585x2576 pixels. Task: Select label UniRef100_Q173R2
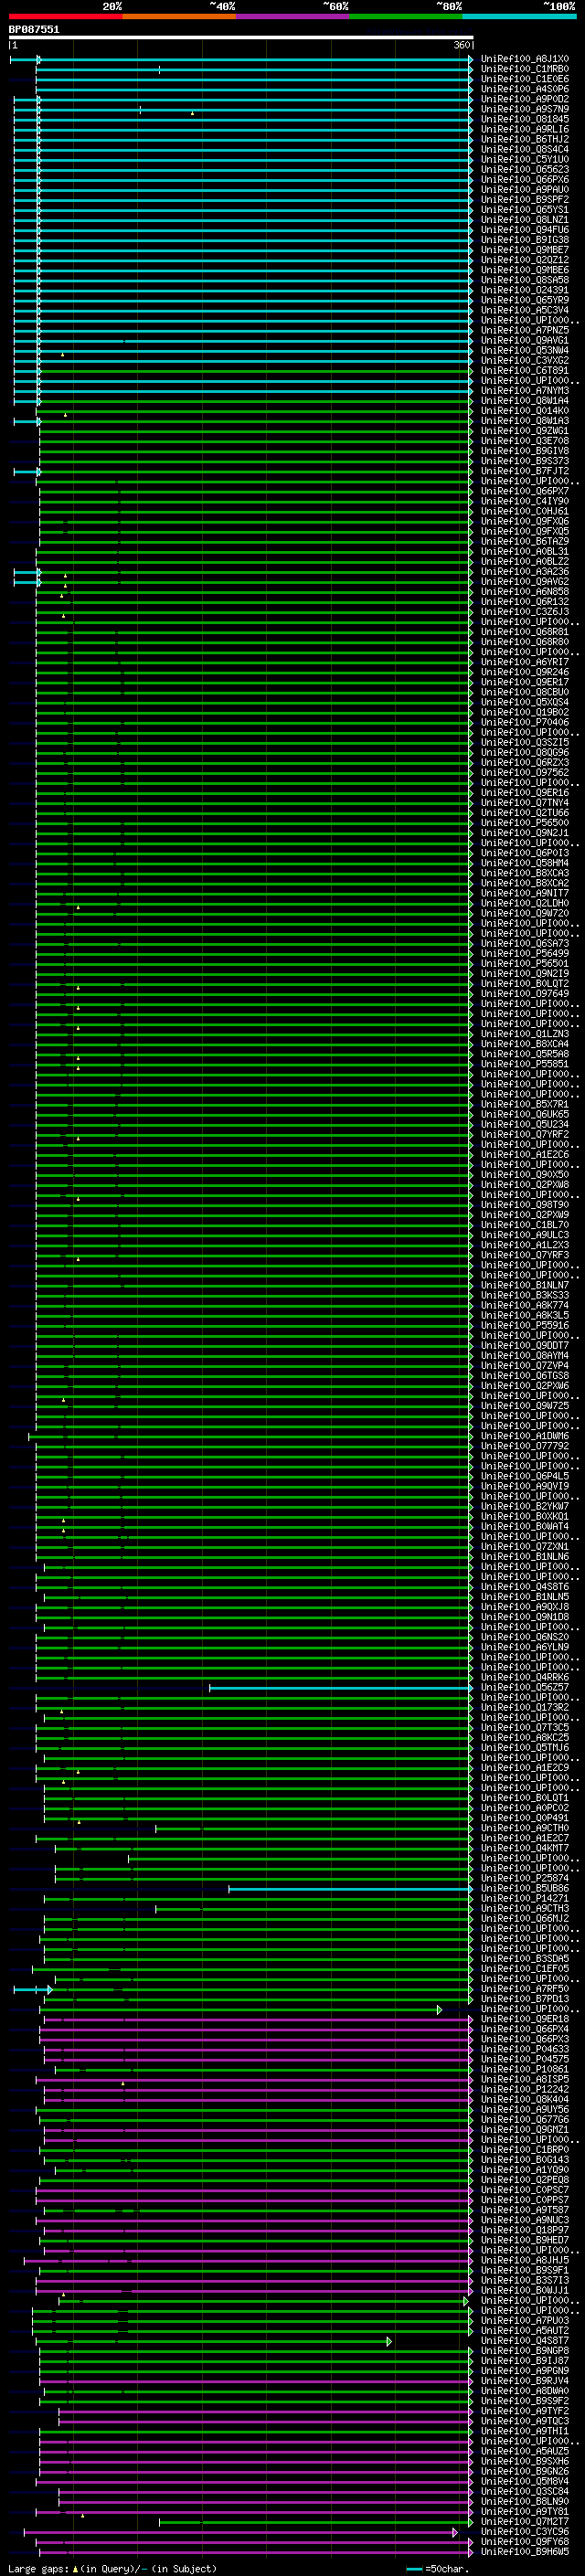[525, 1707]
